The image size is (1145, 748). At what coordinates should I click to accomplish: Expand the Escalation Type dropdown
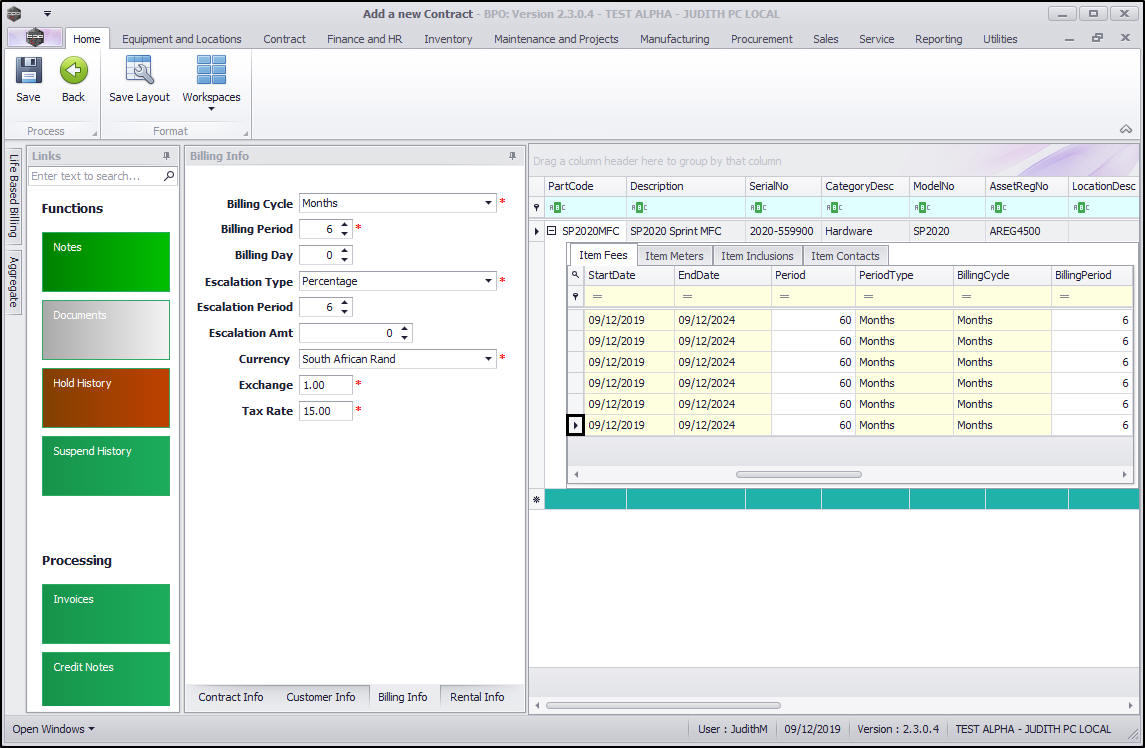click(489, 281)
